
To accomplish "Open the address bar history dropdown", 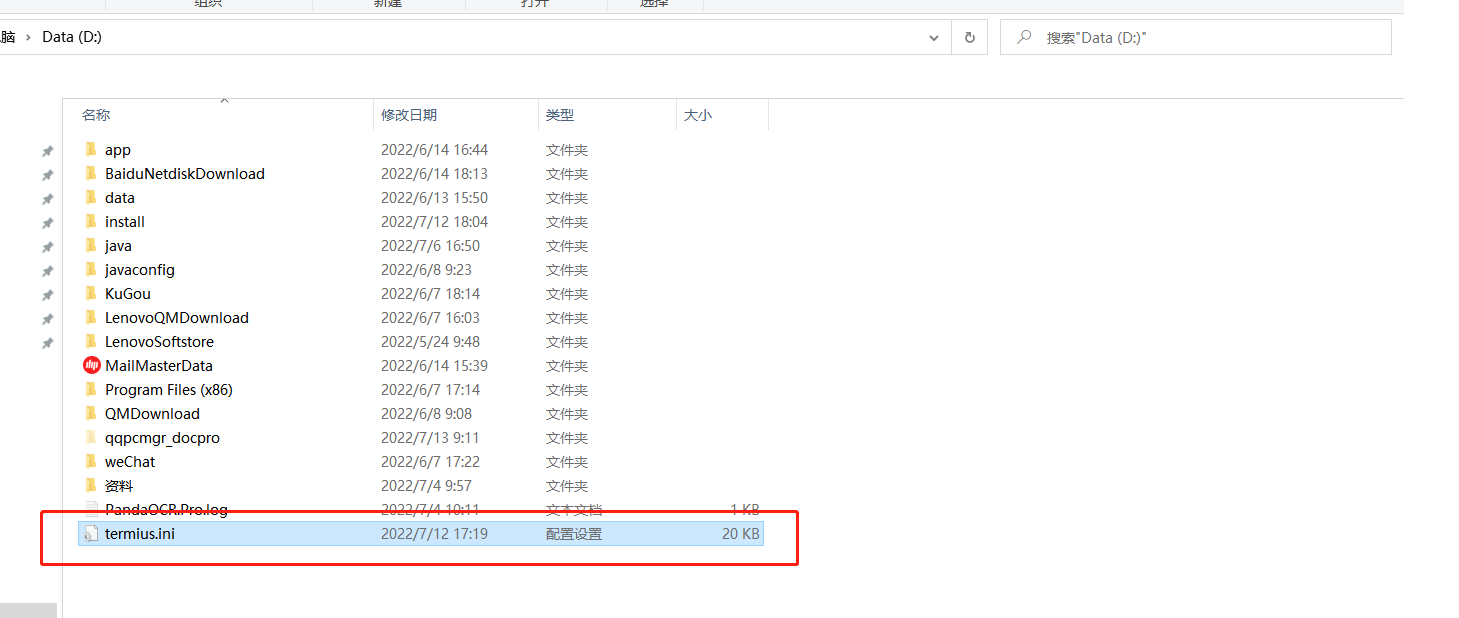I will [933, 36].
